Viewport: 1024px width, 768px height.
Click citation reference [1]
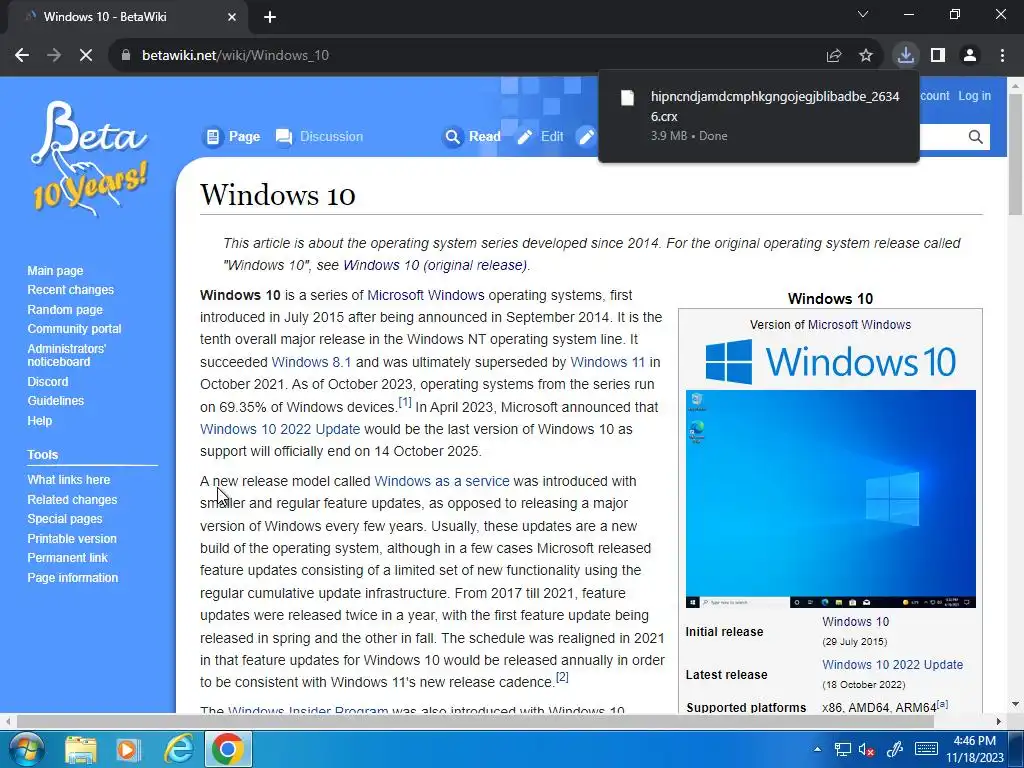click(x=405, y=402)
